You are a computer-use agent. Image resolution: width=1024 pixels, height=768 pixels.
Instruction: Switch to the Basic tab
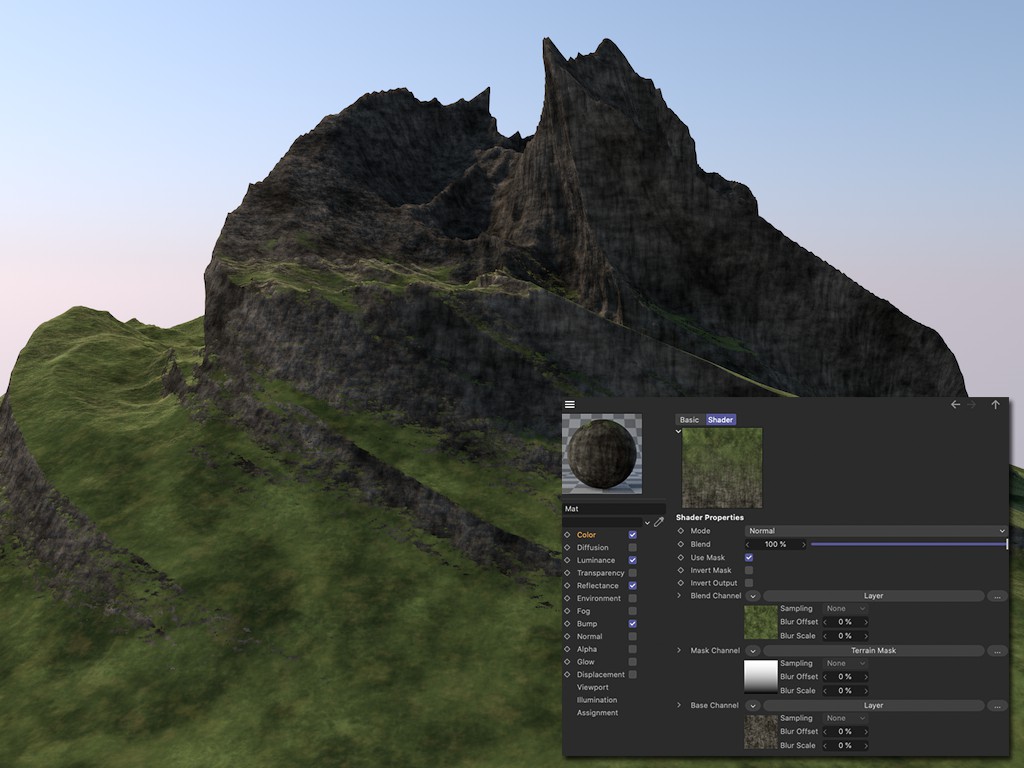[x=689, y=420]
